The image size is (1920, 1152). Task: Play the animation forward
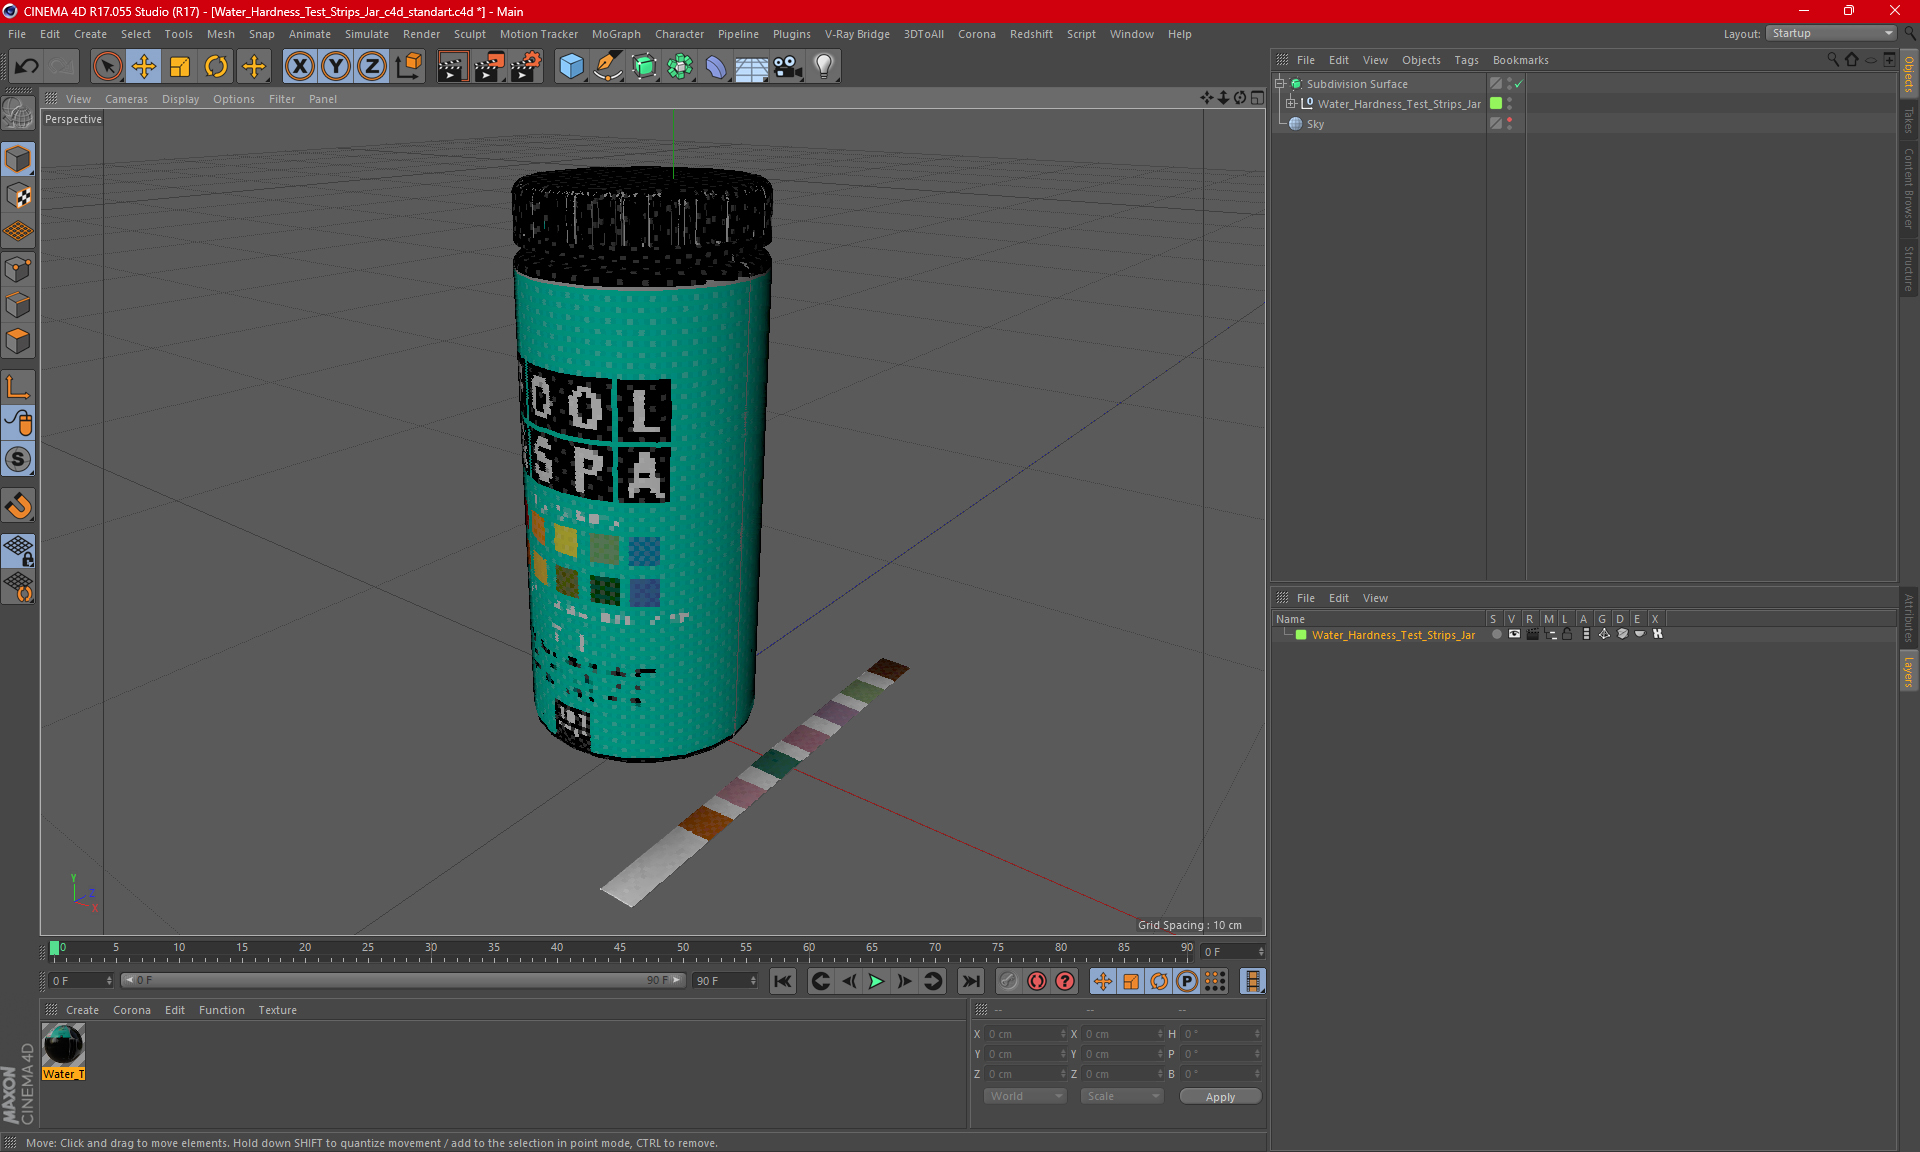pyautogui.click(x=876, y=981)
